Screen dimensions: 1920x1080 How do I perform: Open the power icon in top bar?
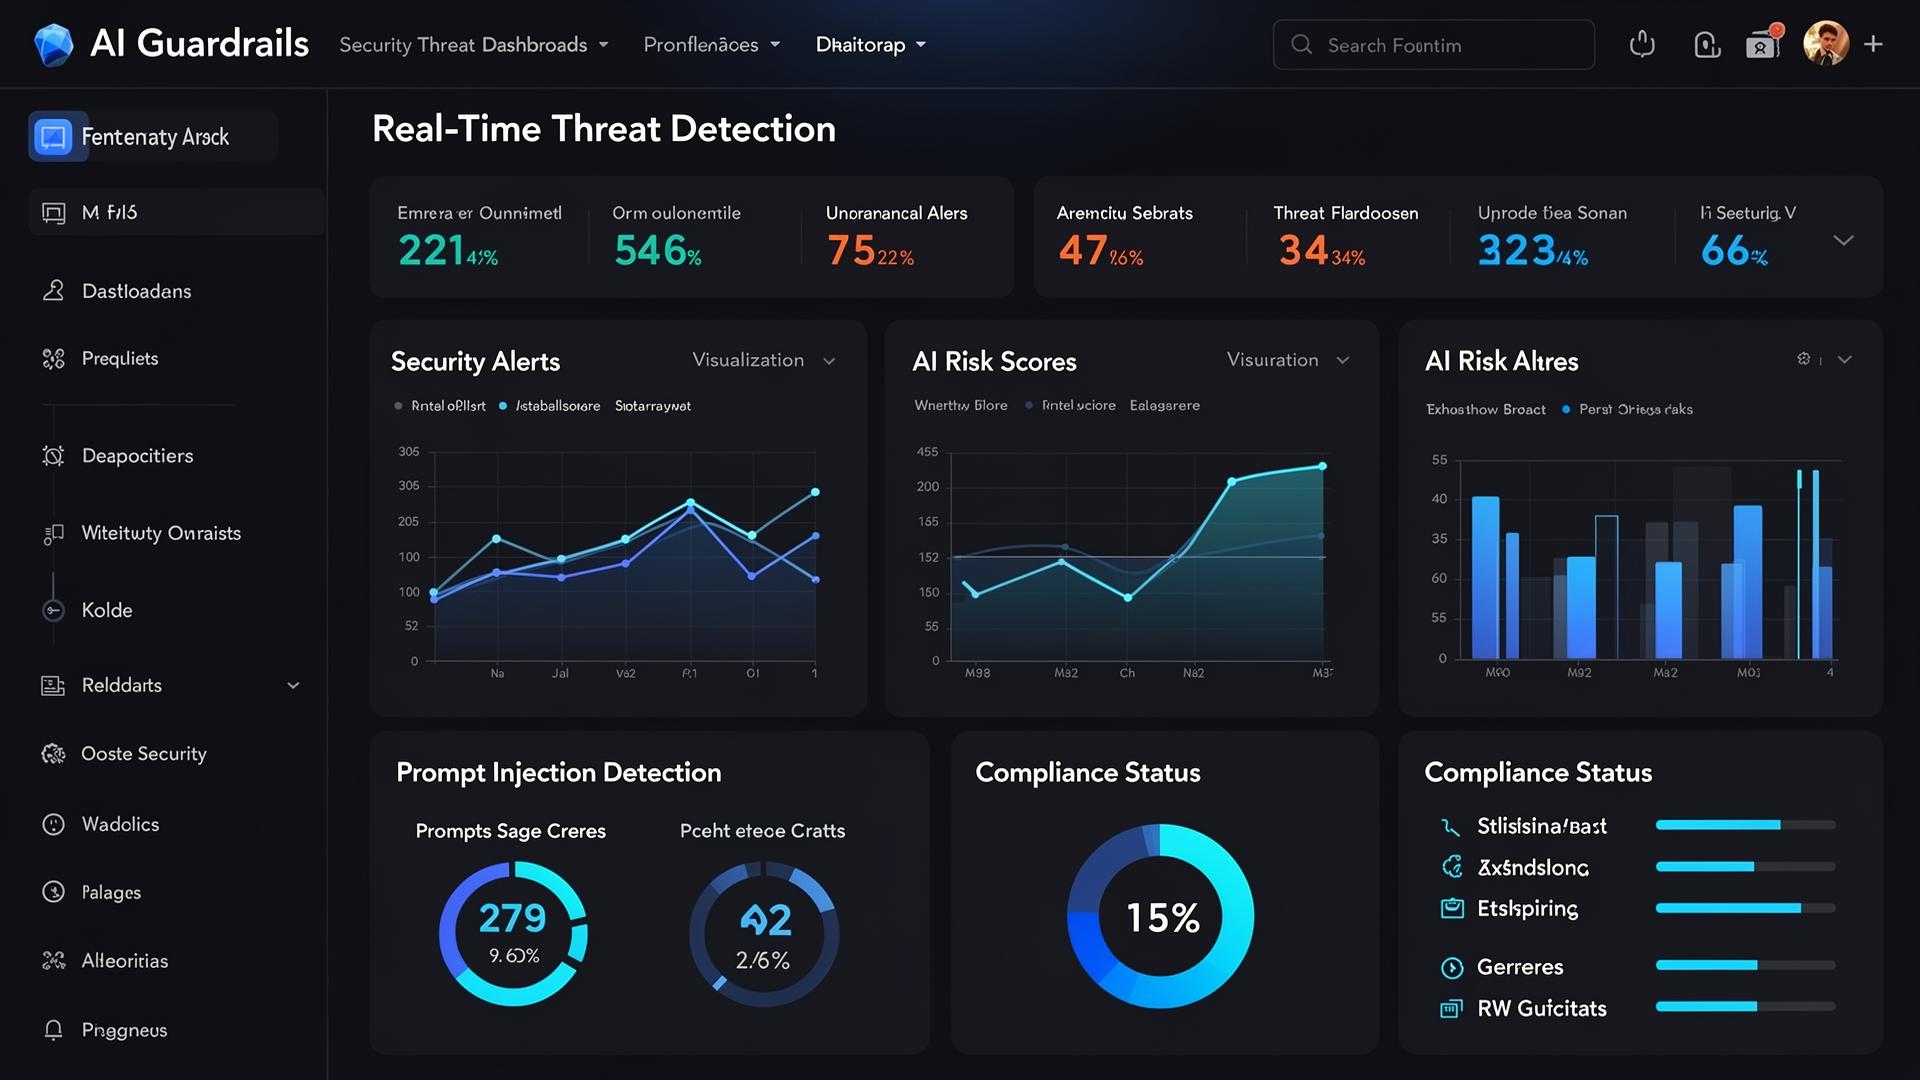(1642, 44)
